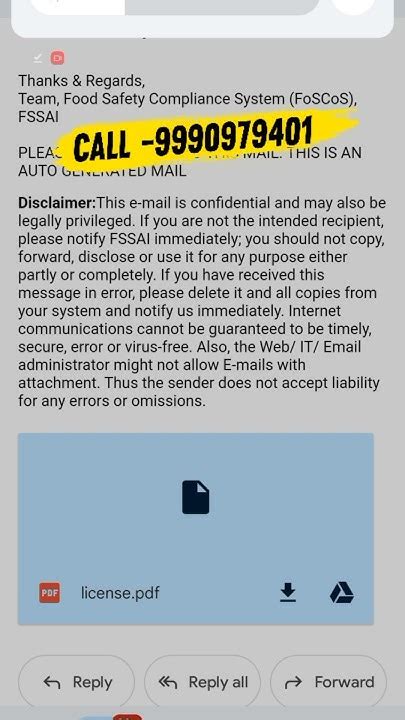
Task: Click the curved Forward arrow icon
Action: [x=293, y=683]
